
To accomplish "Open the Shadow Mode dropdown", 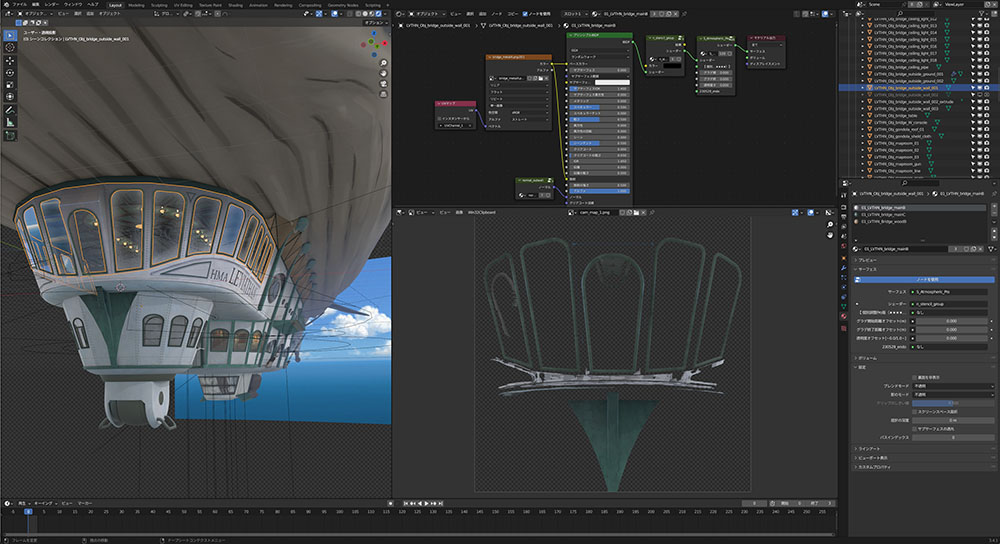I will tap(953, 395).
